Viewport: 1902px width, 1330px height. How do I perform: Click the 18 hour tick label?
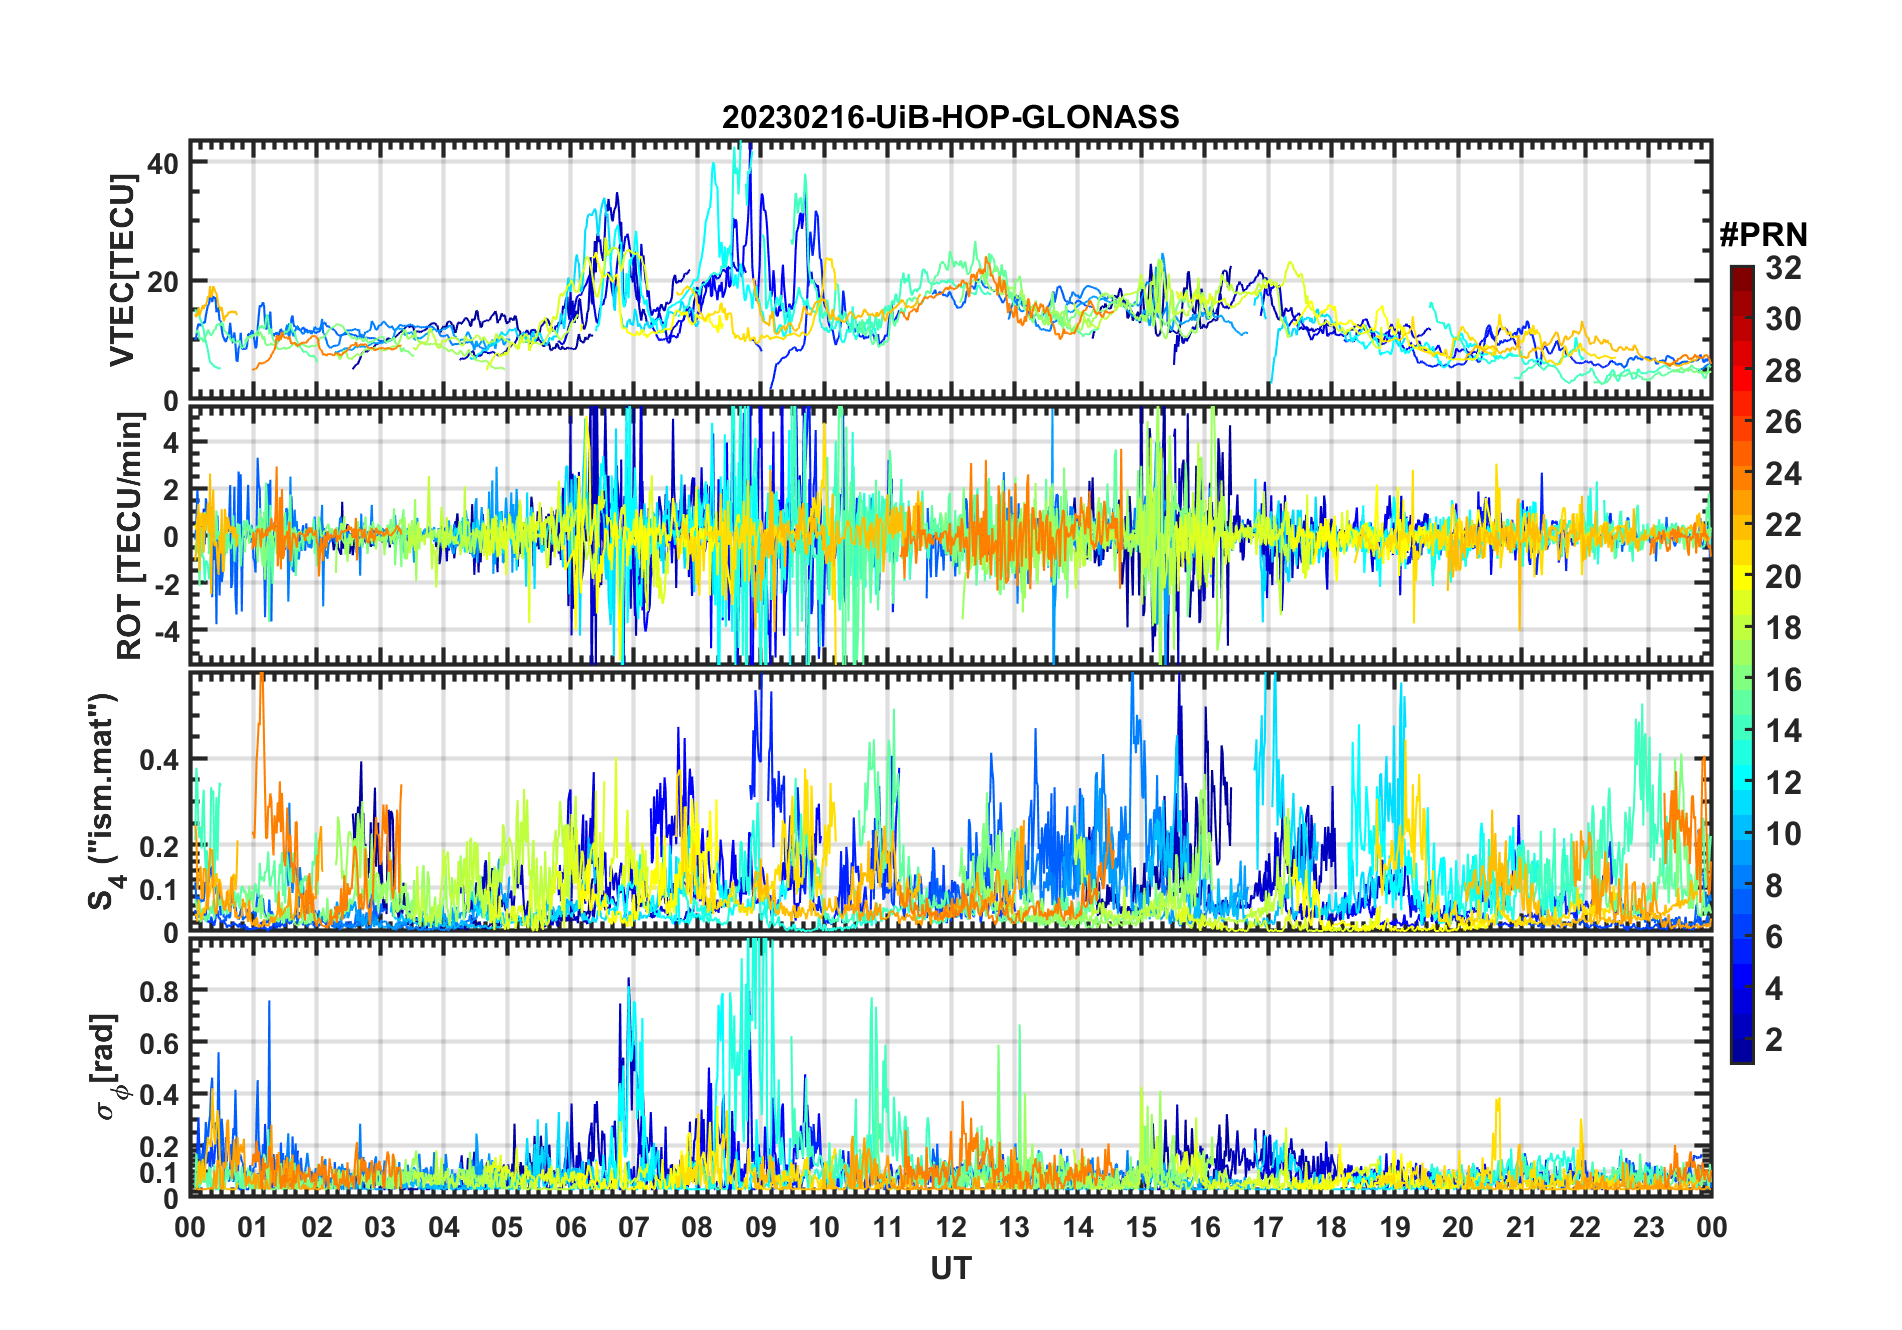click(x=1331, y=1227)
